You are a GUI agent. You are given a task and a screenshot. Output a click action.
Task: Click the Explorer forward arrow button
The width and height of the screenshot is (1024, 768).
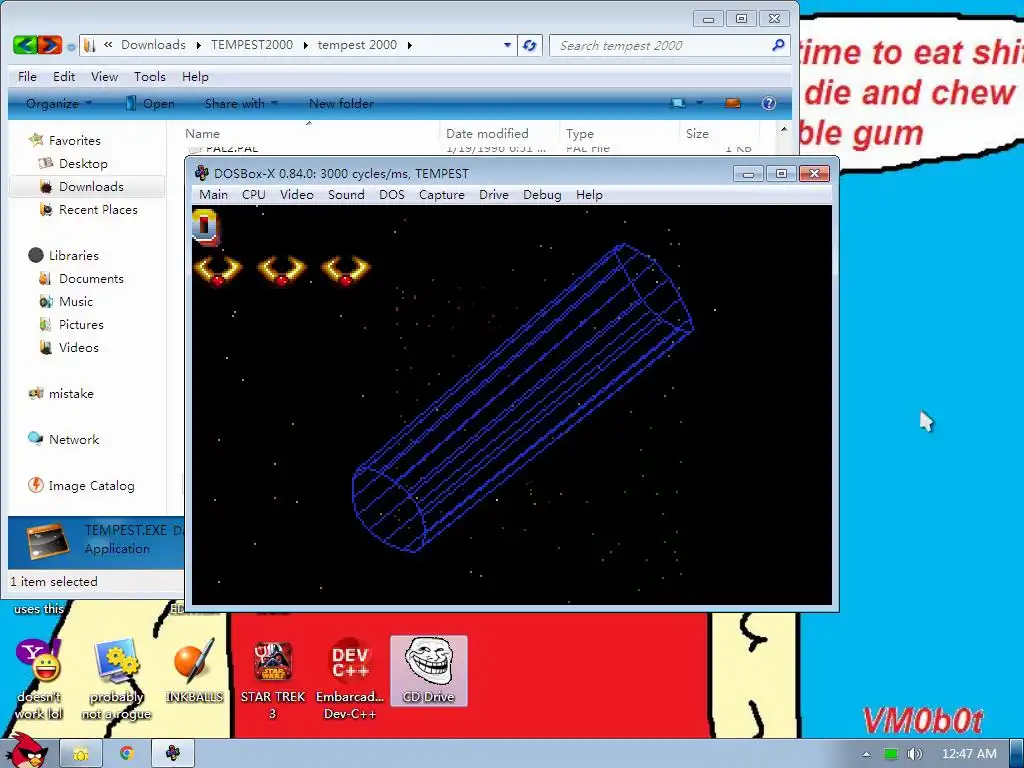click(50, 45)
